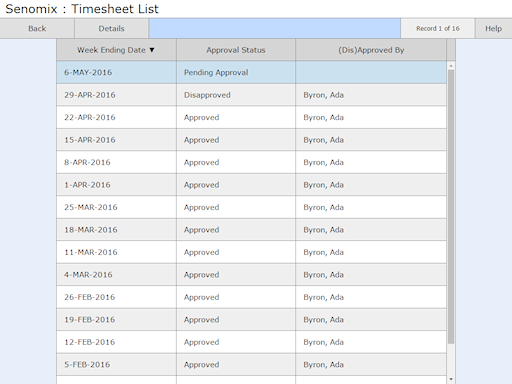Select the 26-FEB-2016 timesheet row
Image resolution: width=512 pixels, height=384 pixels.
251,297
